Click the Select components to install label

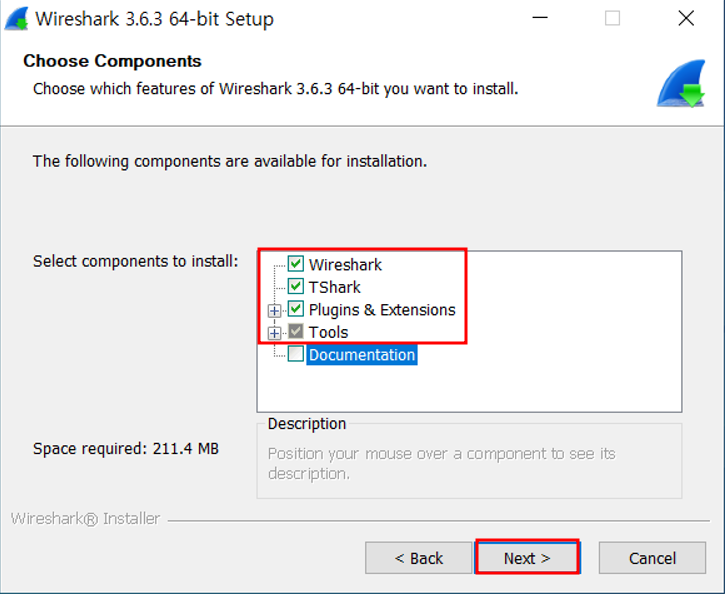click(135, 262)
